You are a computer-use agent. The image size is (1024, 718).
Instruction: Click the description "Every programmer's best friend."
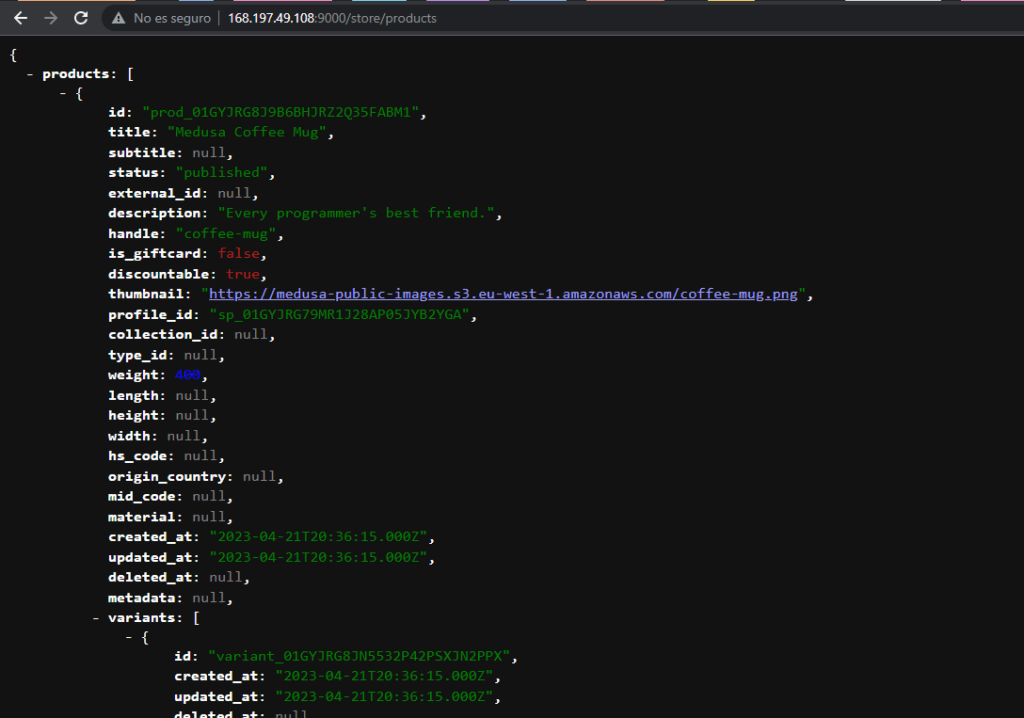(x=359, y=213)
